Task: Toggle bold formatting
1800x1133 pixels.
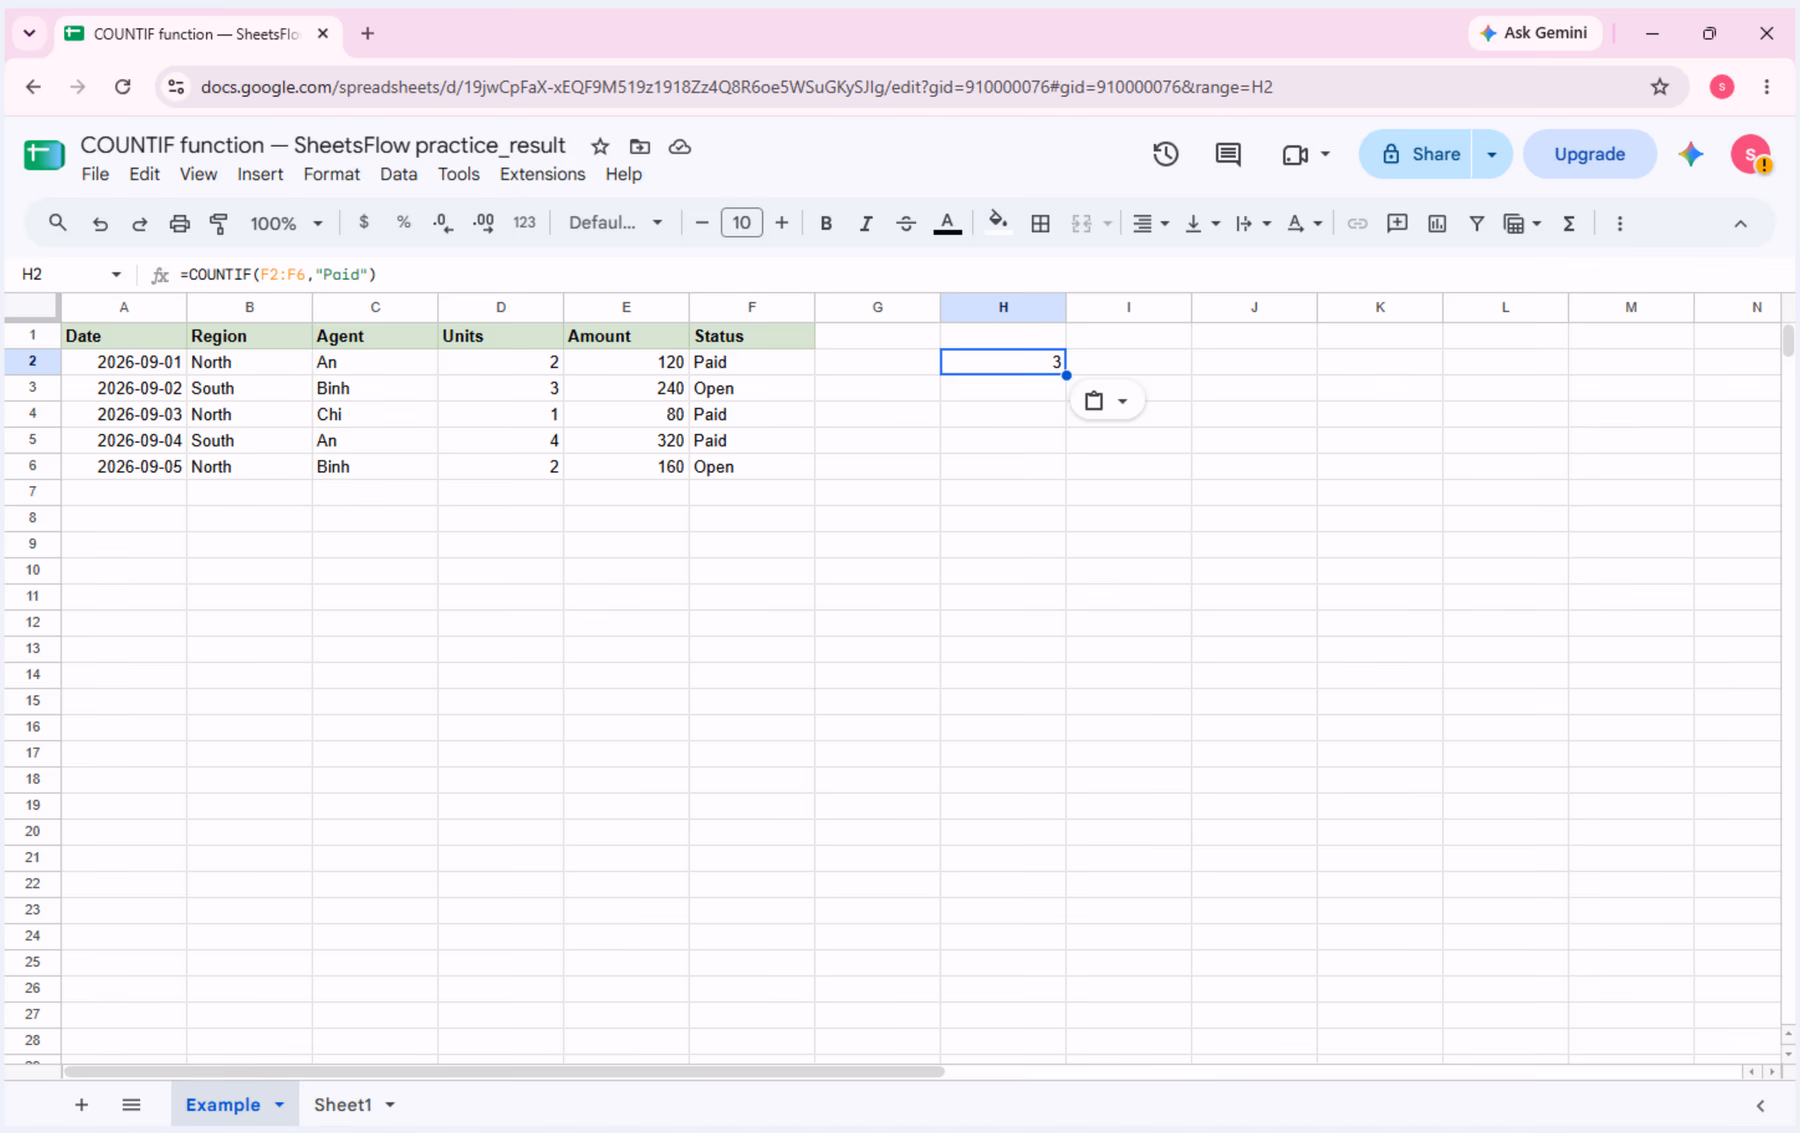Action: point(826,223)
